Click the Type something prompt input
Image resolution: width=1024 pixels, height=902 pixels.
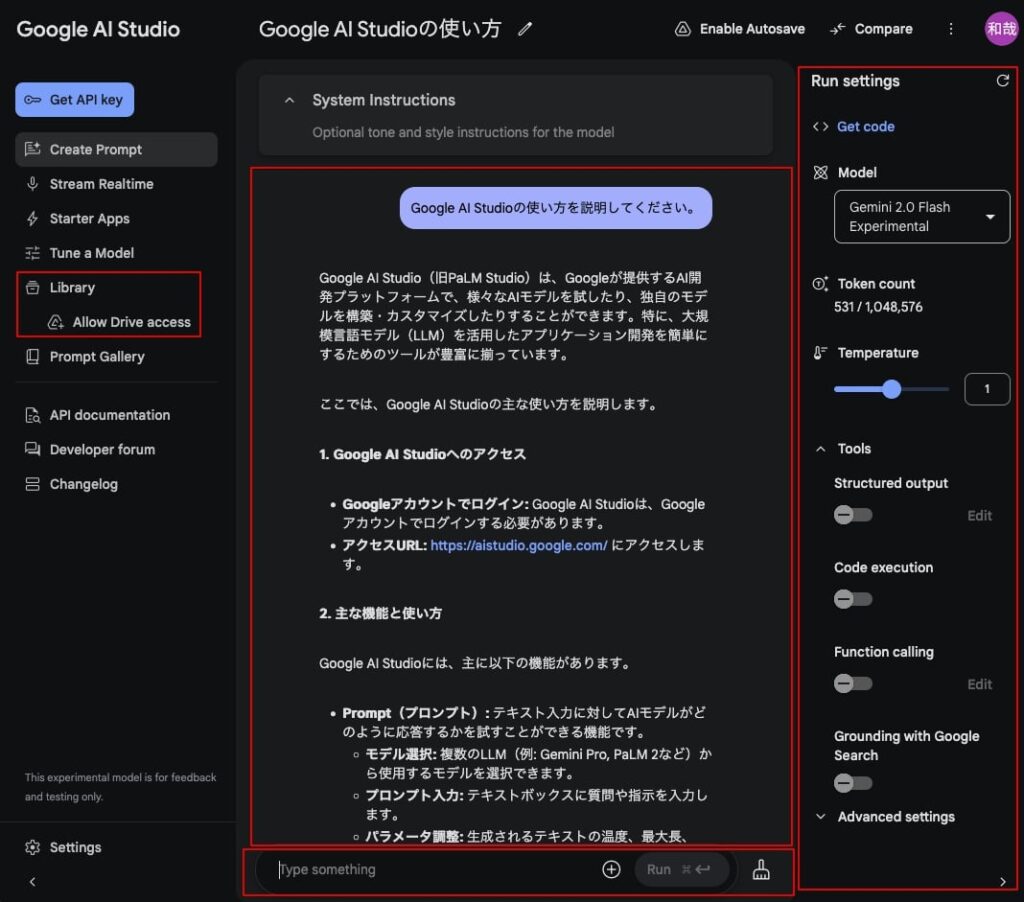click(x=431, y=870)
